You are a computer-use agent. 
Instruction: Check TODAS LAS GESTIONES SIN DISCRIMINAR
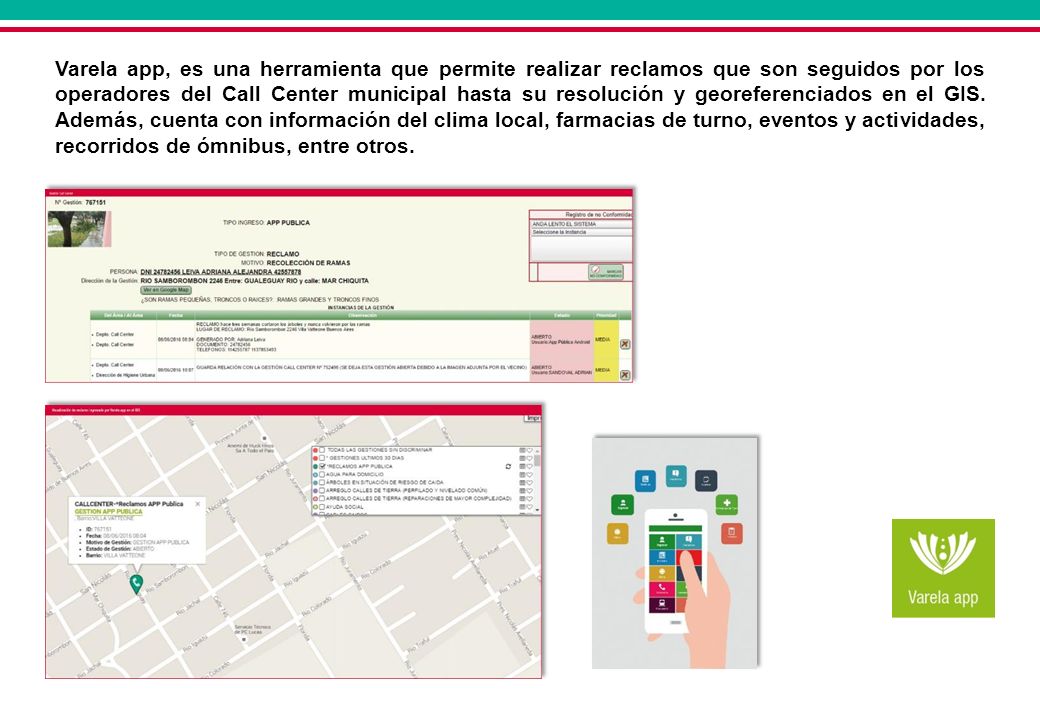[x=322, y=450]
